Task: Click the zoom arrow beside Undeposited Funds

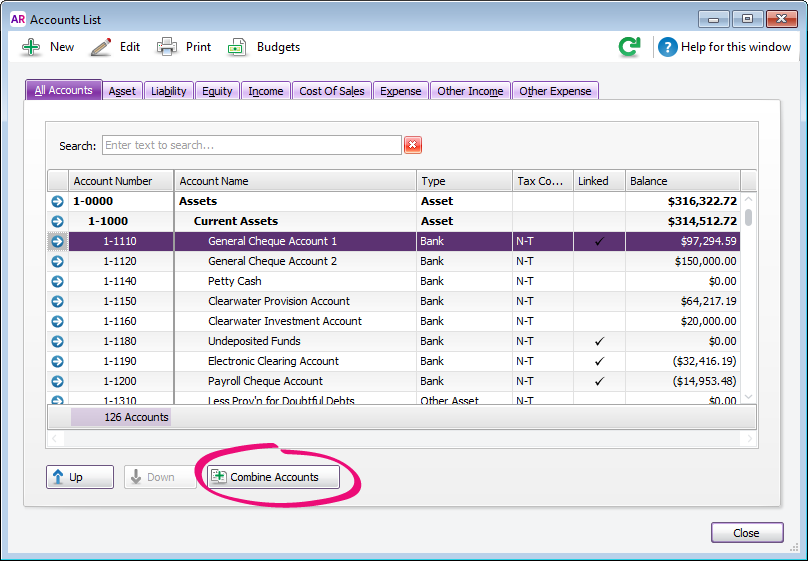Action: (57, 341)
